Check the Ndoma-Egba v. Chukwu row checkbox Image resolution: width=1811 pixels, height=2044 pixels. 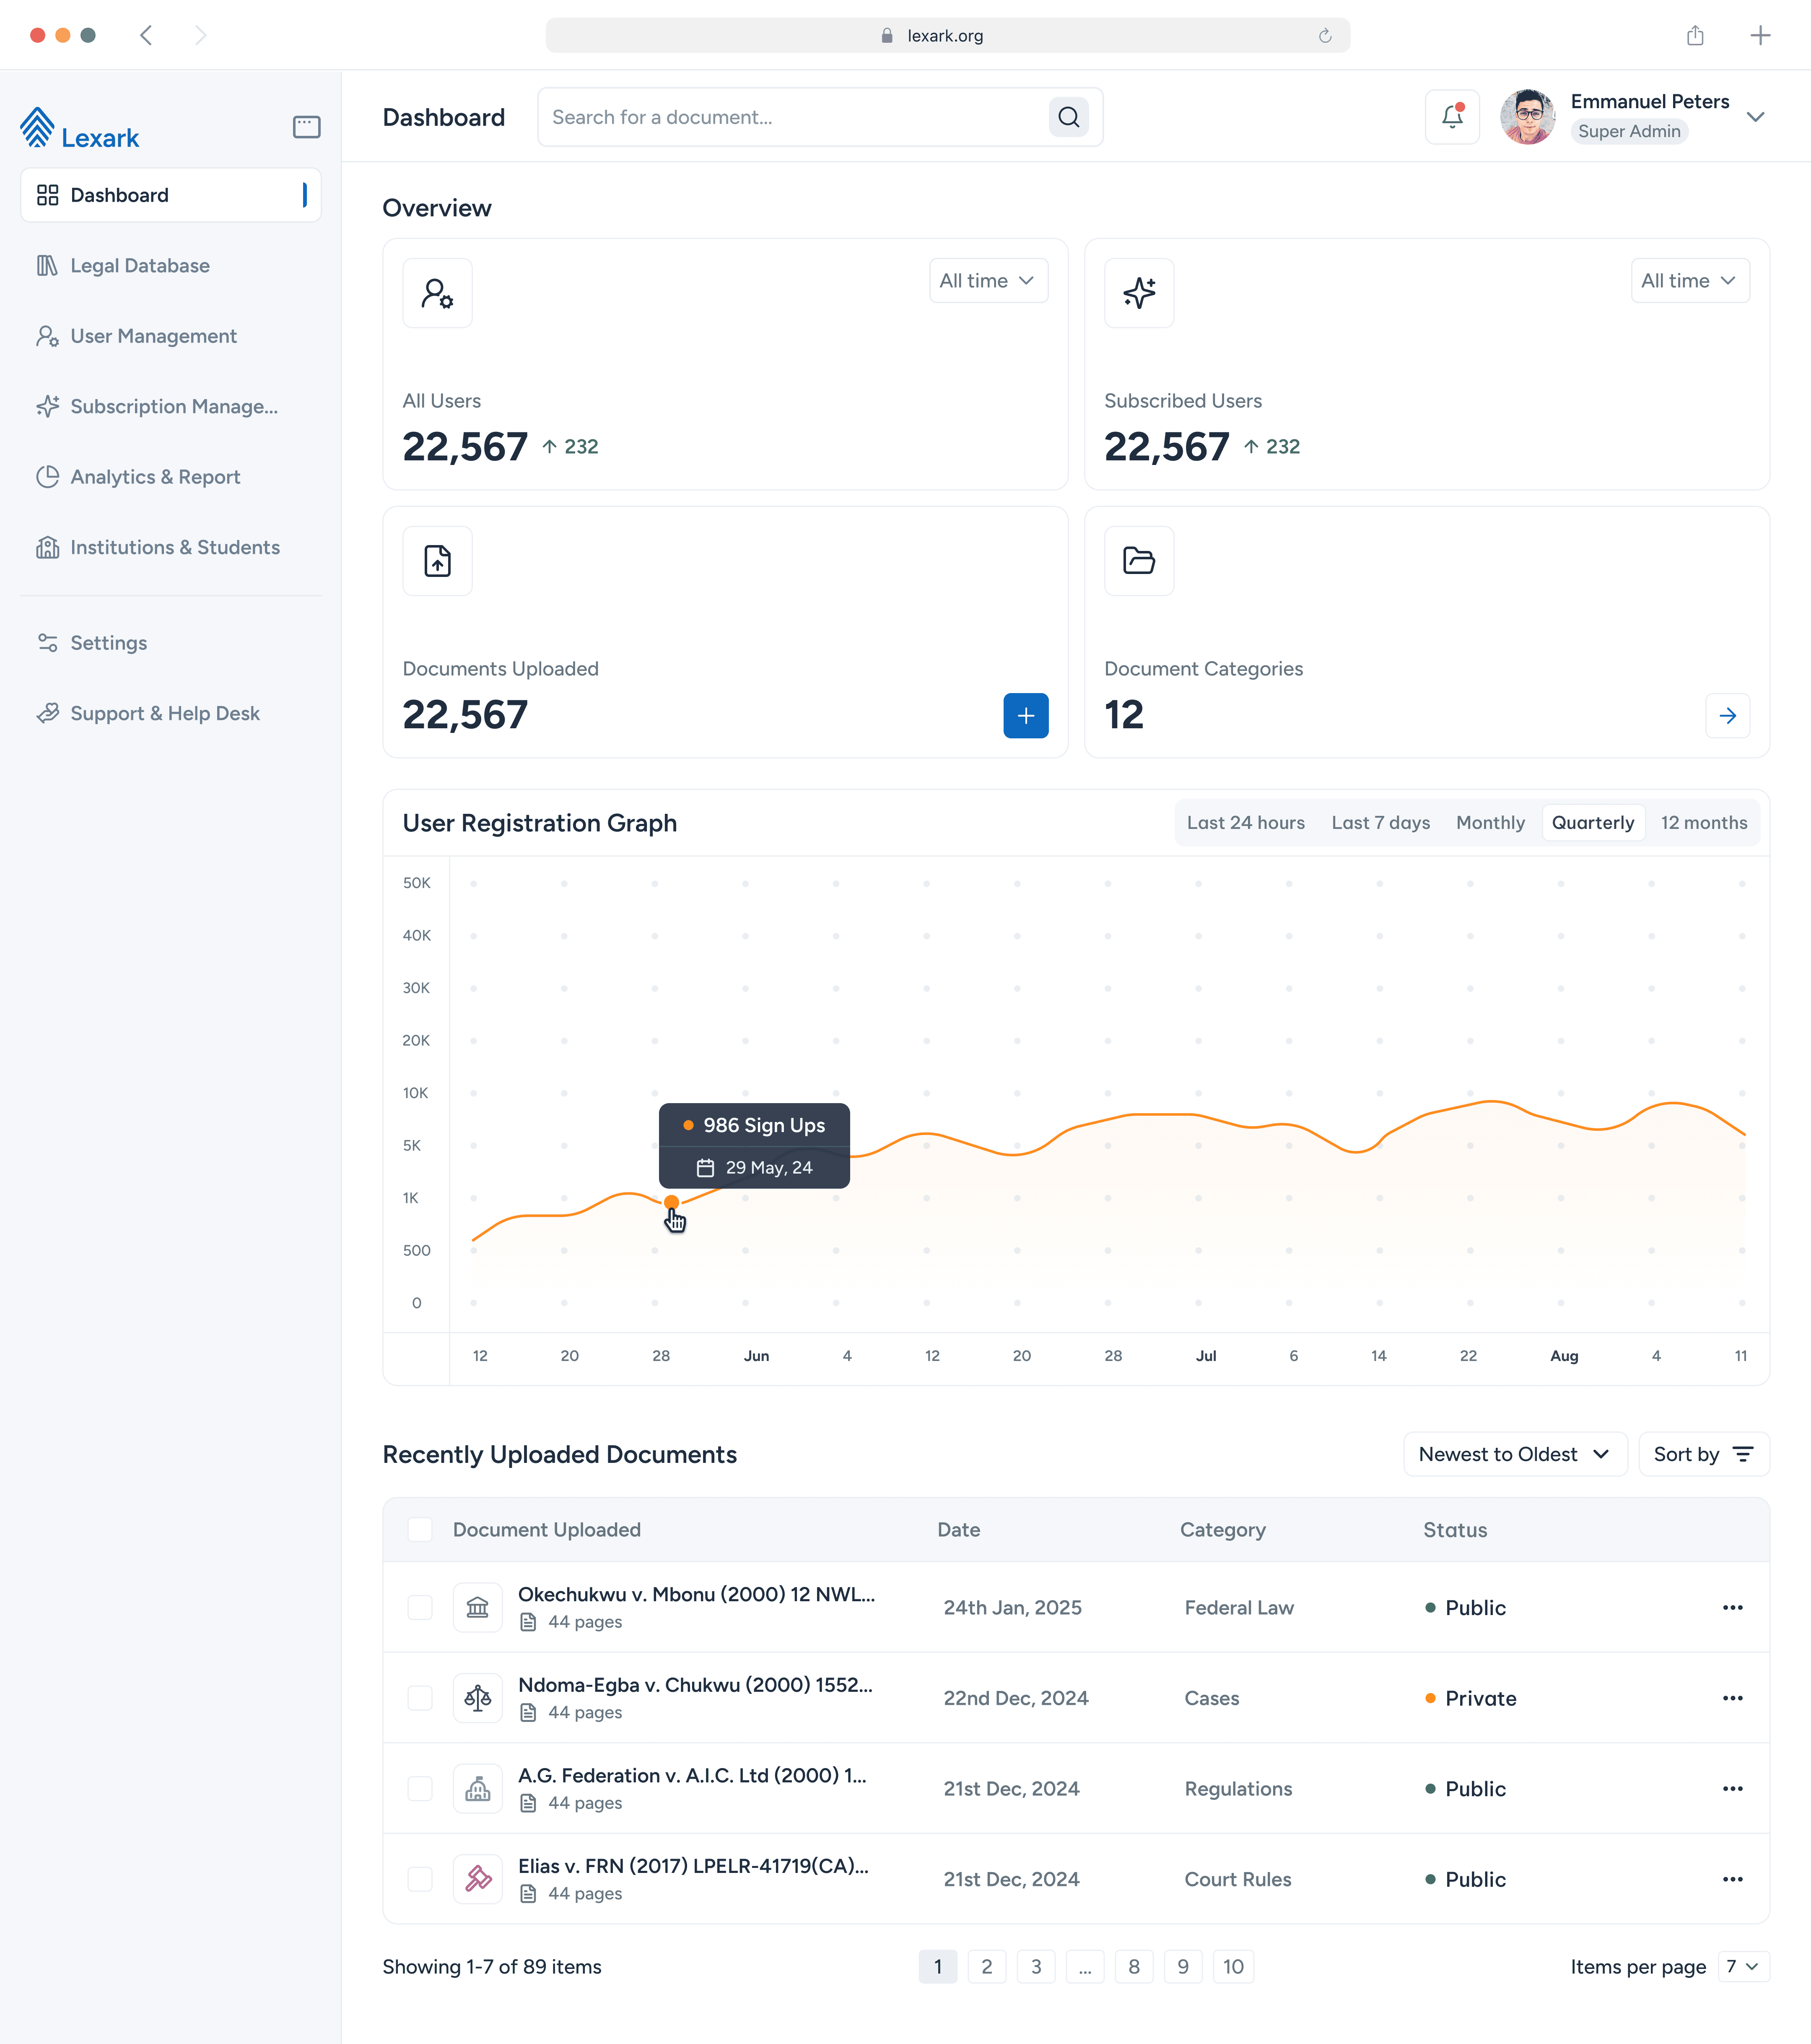[x=420, y=1699]
